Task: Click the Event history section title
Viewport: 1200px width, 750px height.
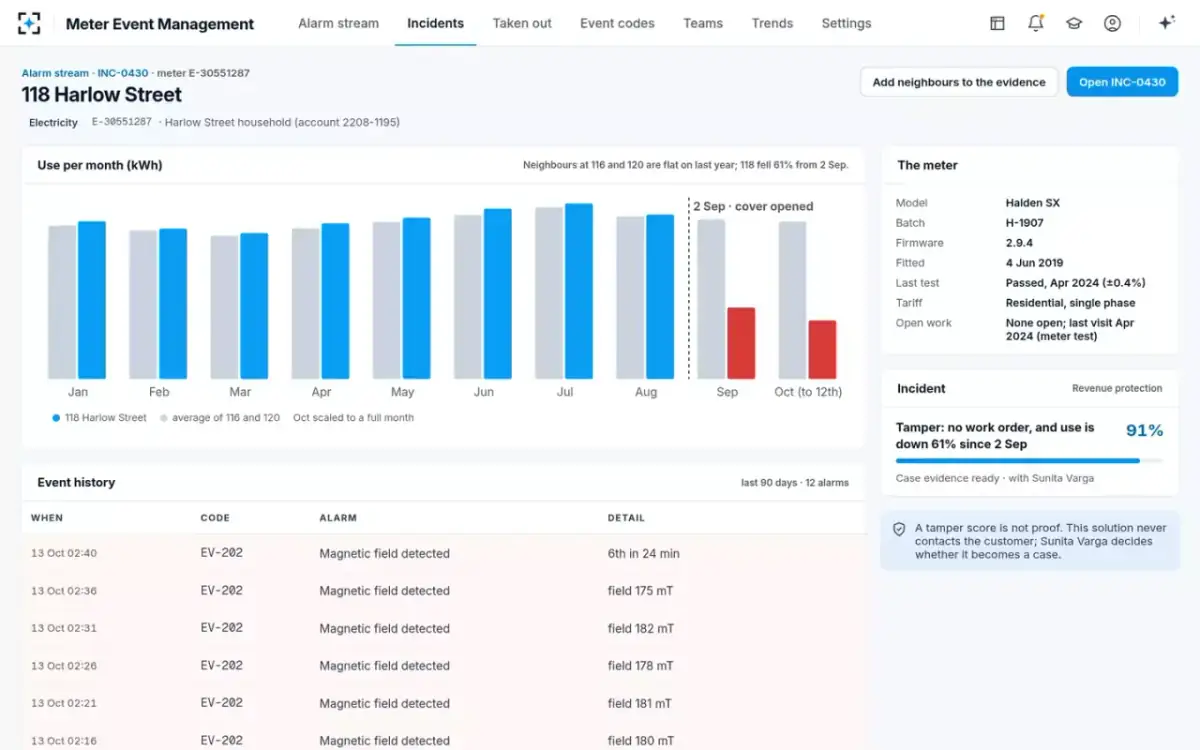Action: (x=76, y=482)
